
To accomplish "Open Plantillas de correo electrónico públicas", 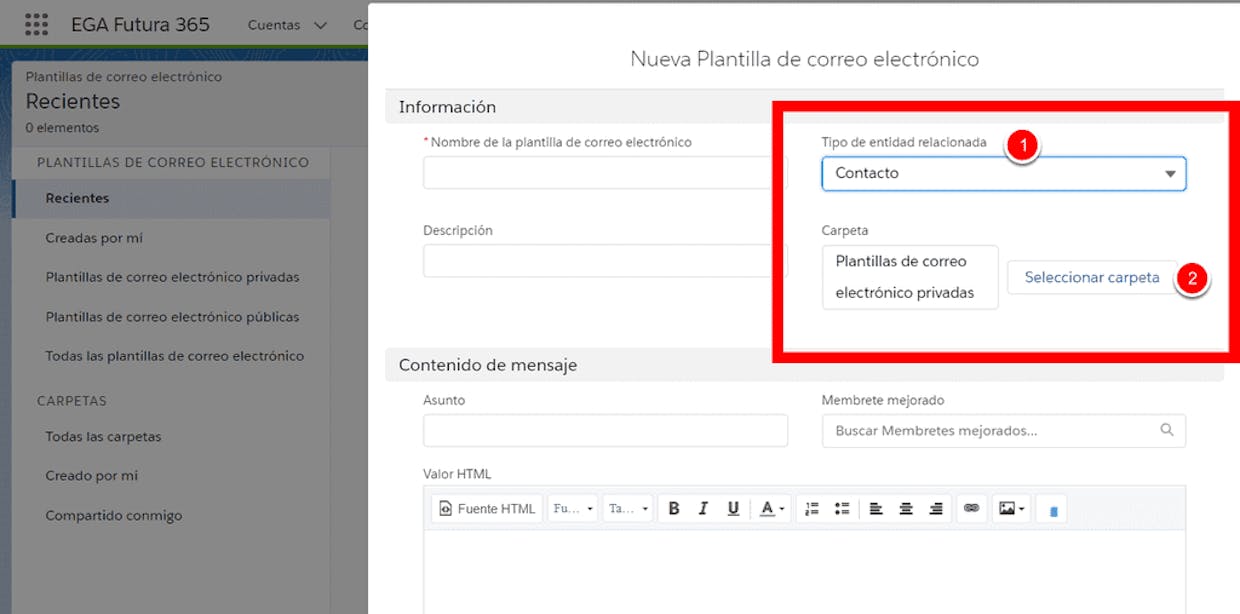I will (171, 317).
